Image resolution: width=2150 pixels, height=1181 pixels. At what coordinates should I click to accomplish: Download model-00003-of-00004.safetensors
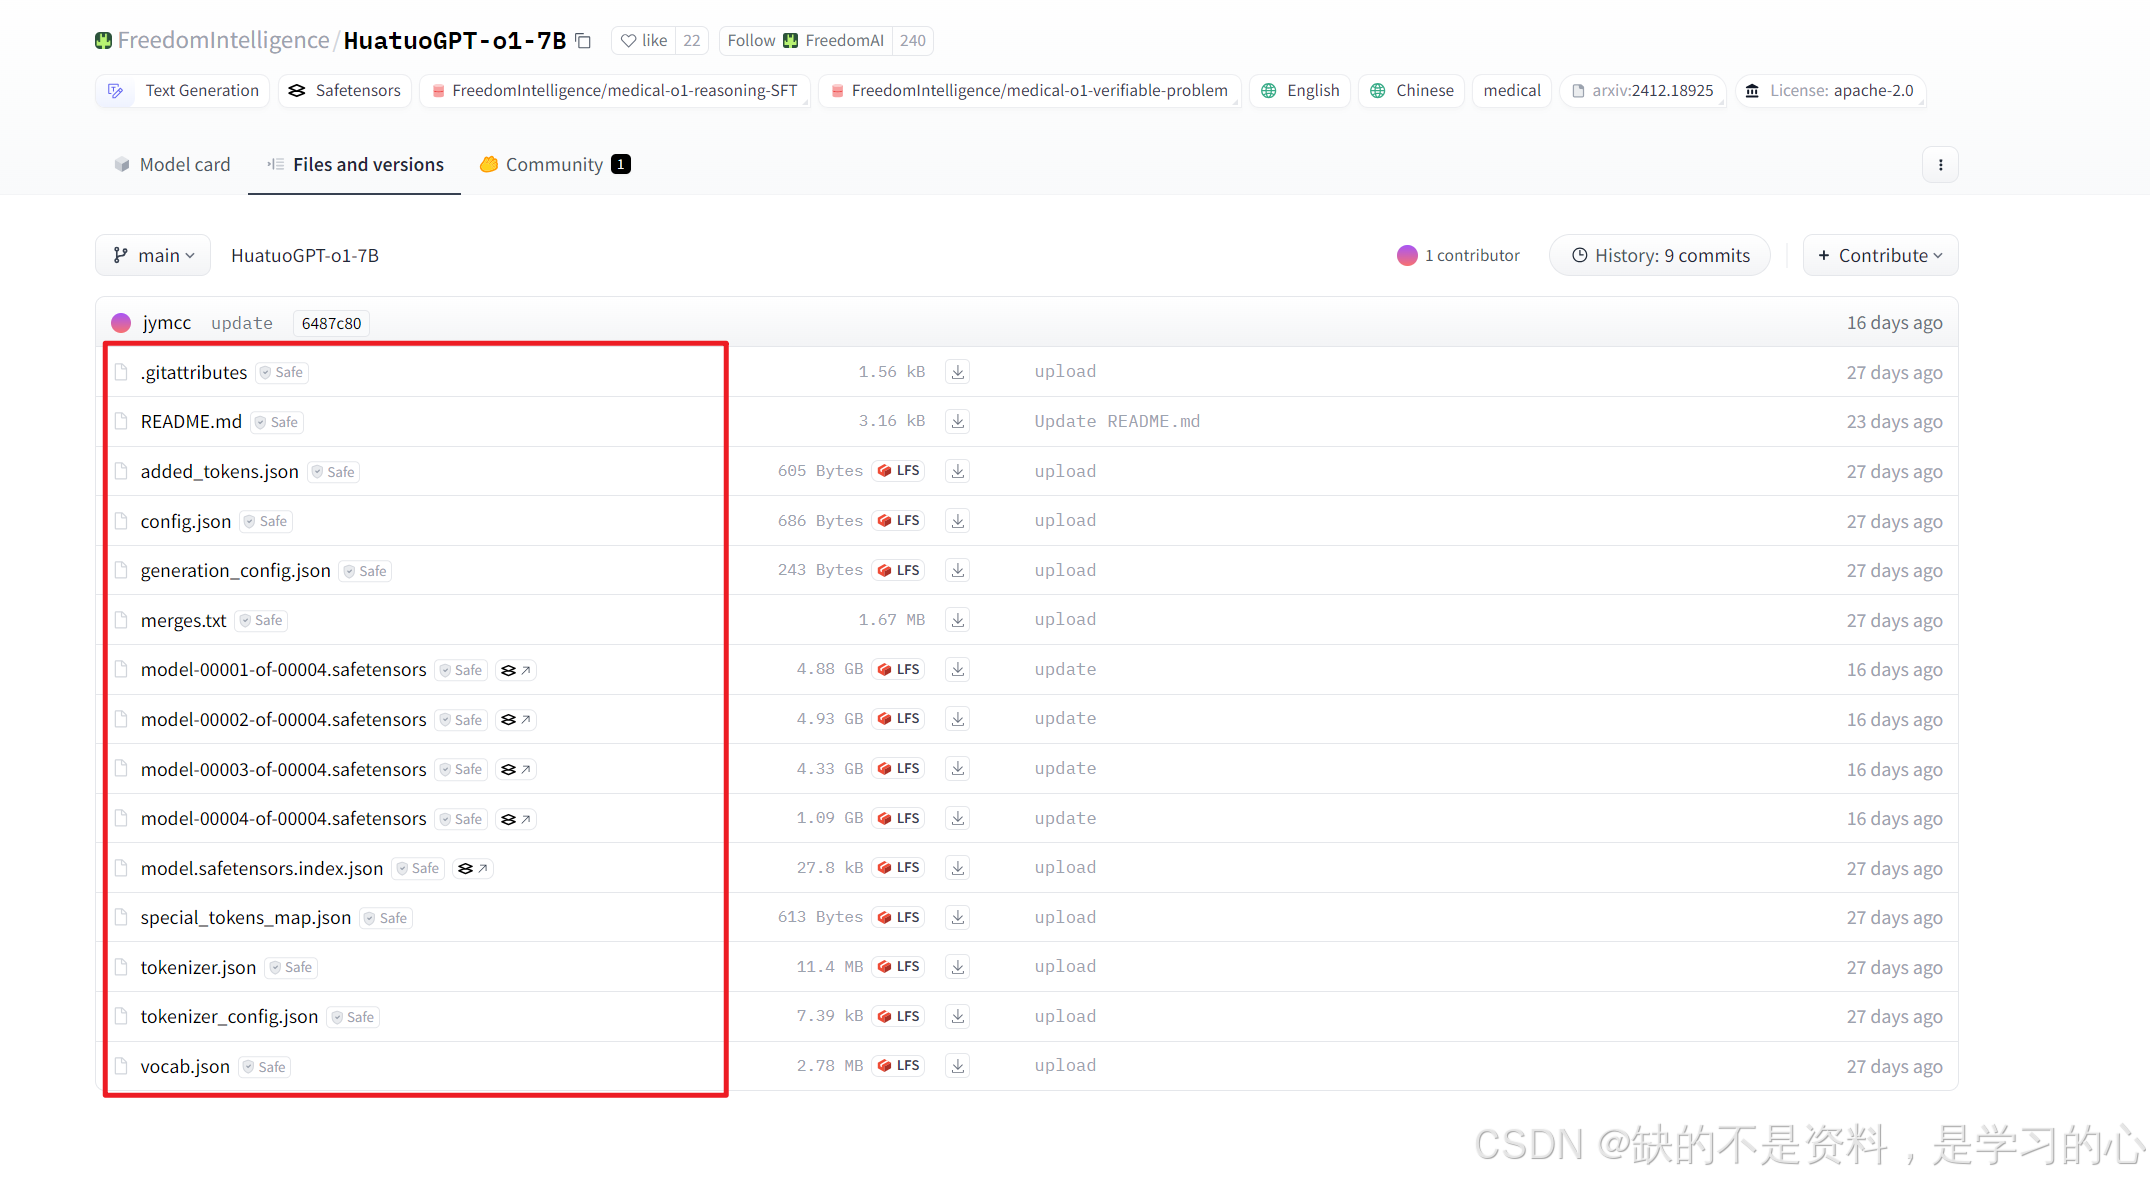click(958, 769)
